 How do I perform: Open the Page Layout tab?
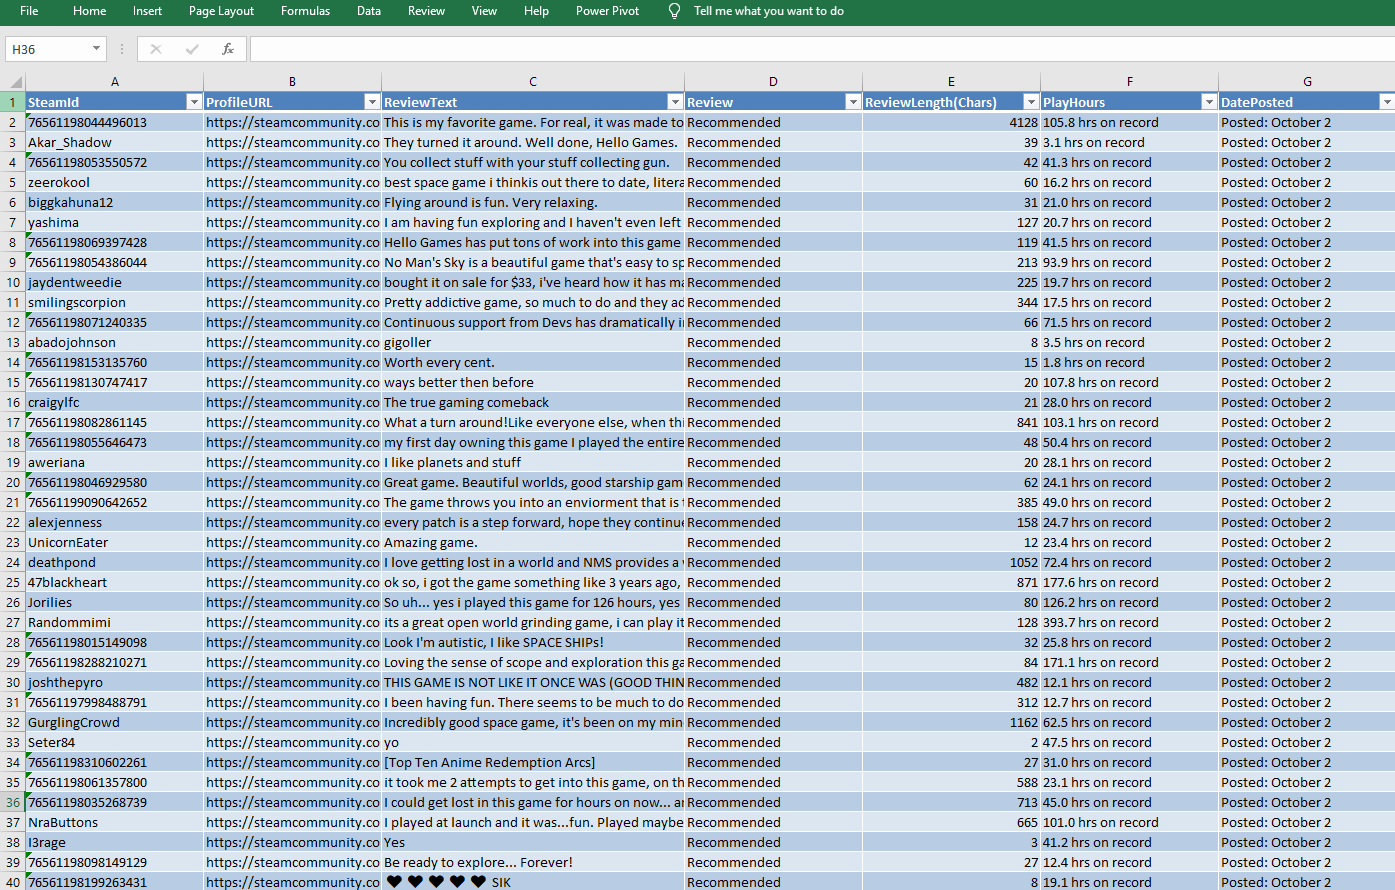pyautogui.click(x=221, y=11)
